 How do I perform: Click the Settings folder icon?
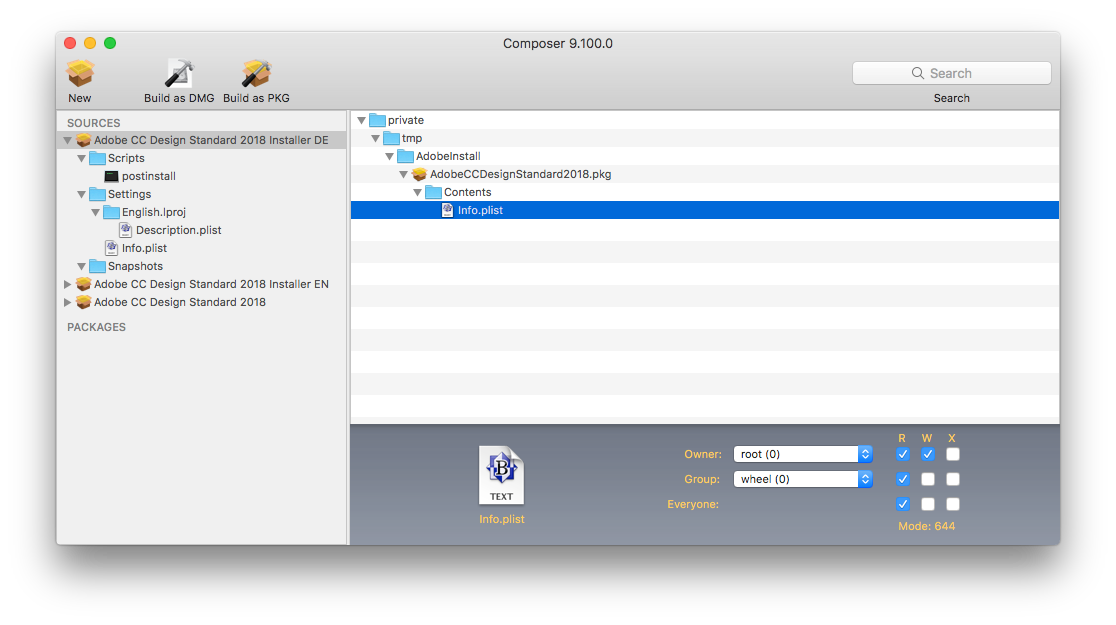[98, 194]
